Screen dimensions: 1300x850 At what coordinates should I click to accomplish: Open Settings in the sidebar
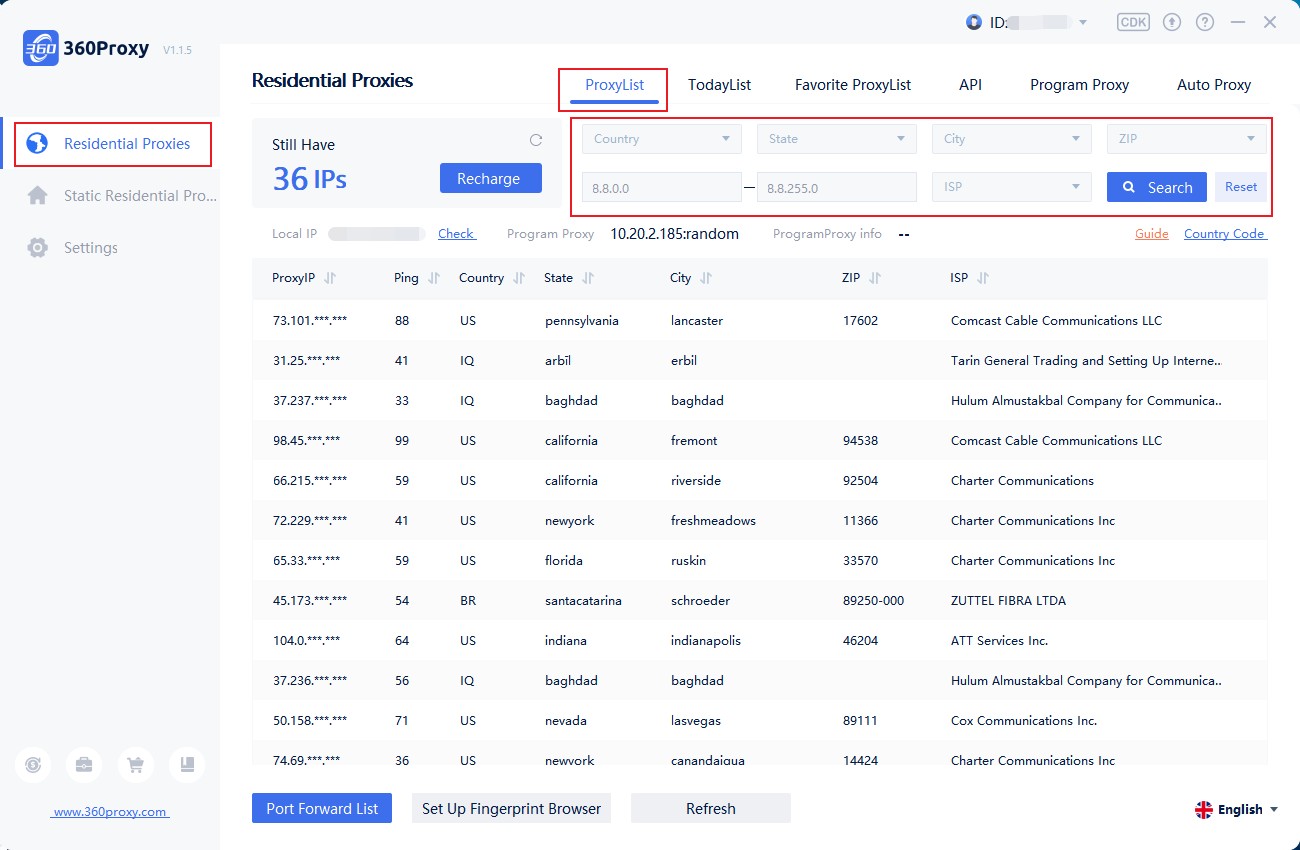point(110,248)
